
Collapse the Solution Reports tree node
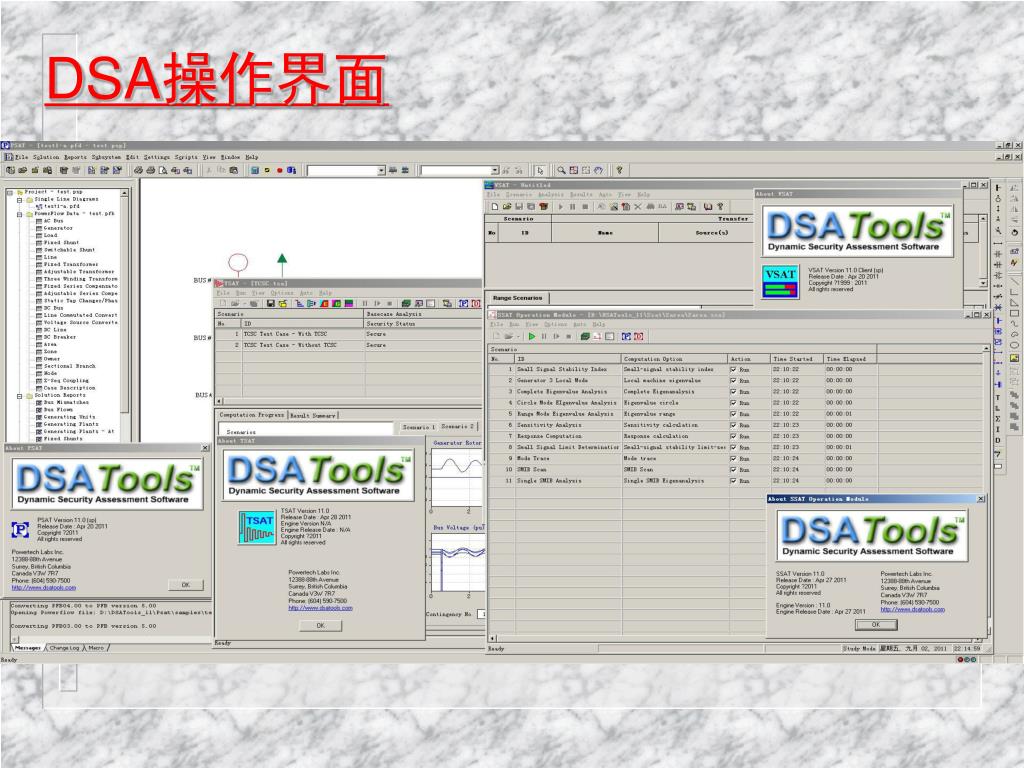coord(20,395)
